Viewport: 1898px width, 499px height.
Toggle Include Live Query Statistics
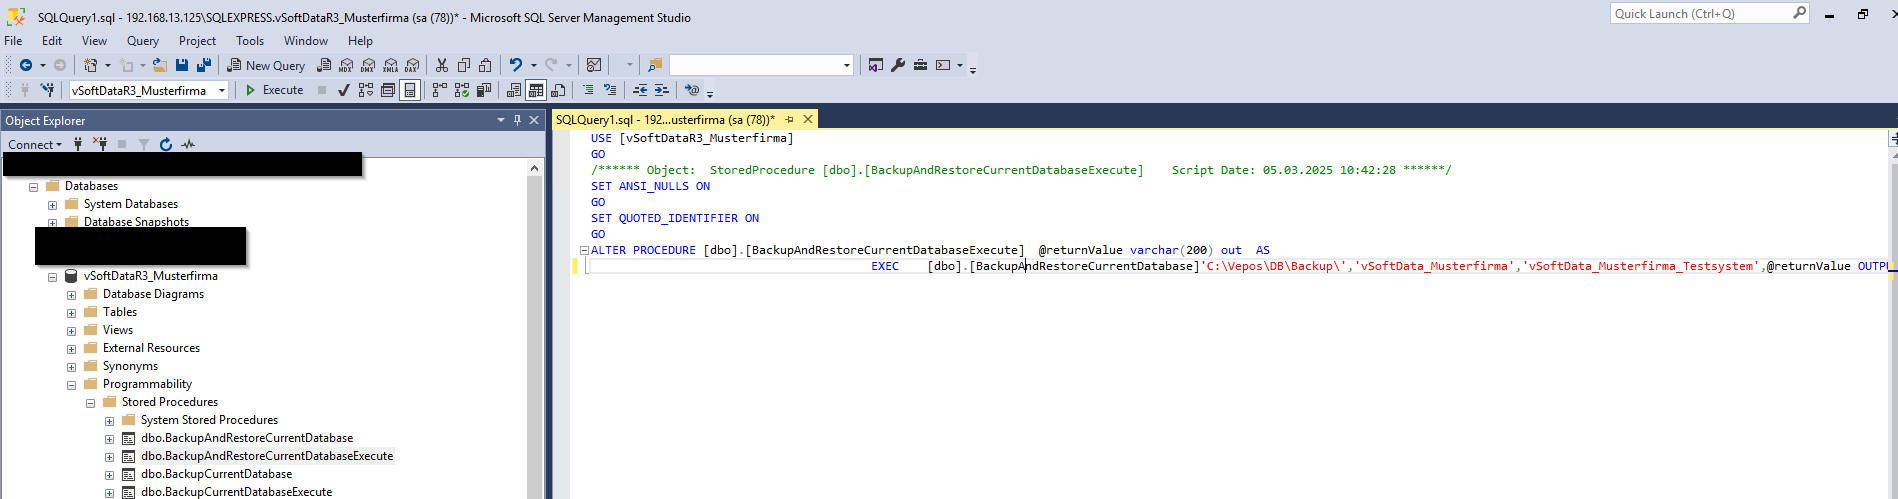tap(462, 90)
